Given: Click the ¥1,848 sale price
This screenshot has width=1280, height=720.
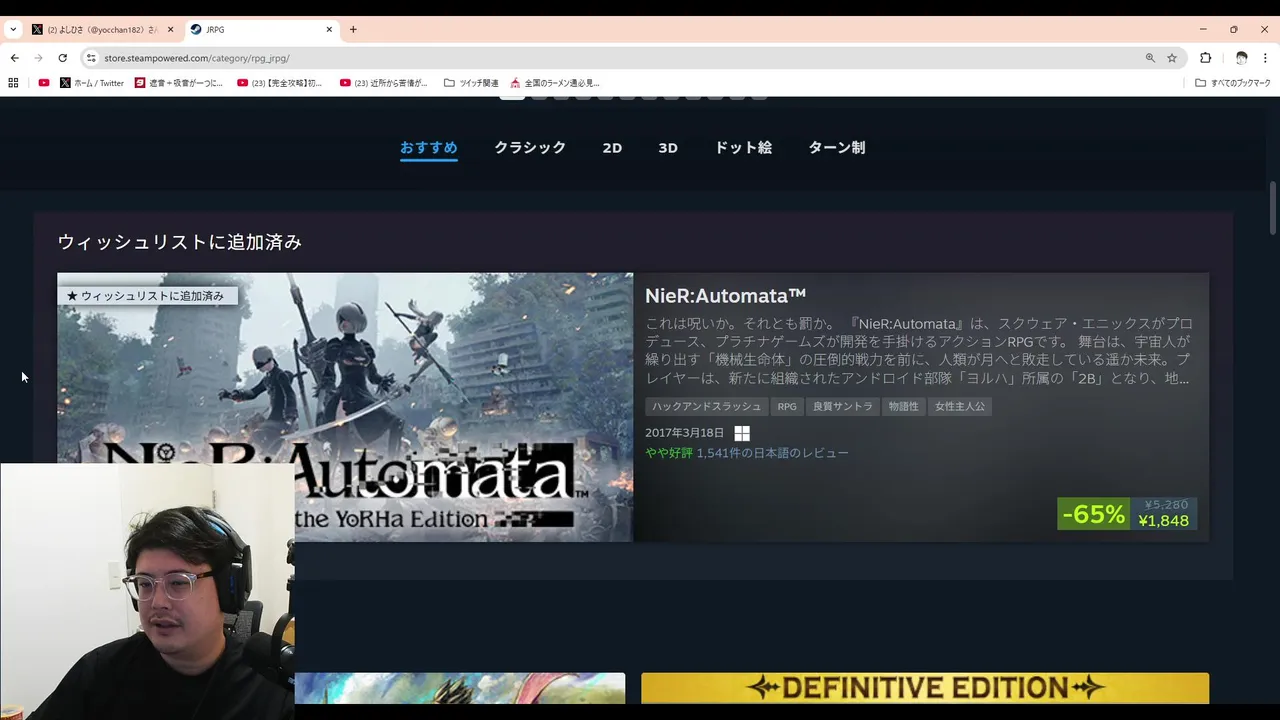Looking at the screenshot, I should point(1163,521).
